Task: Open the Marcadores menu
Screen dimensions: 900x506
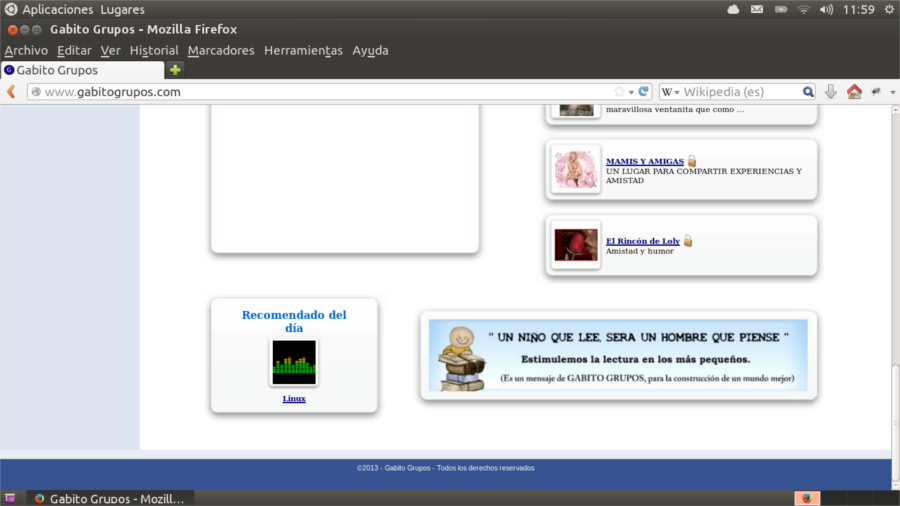Action: tap(221, 50)
